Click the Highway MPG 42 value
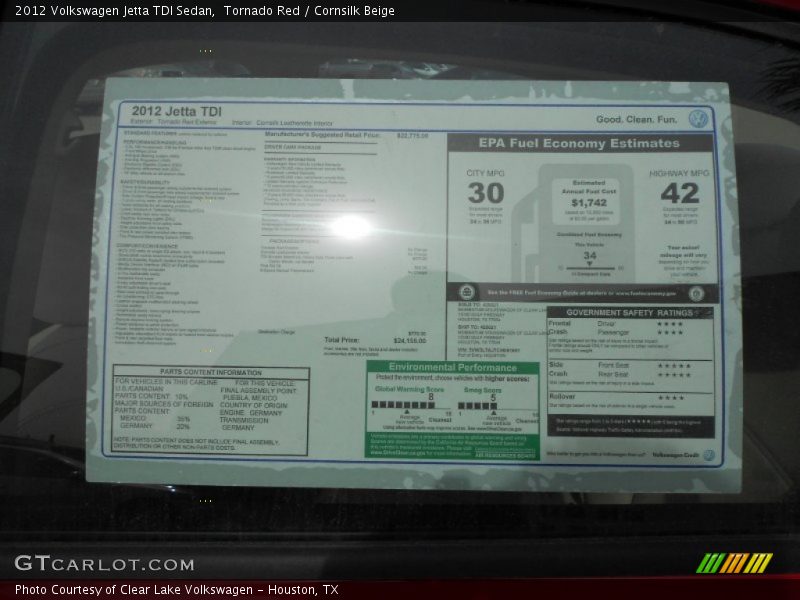 (x=679, y=193)
